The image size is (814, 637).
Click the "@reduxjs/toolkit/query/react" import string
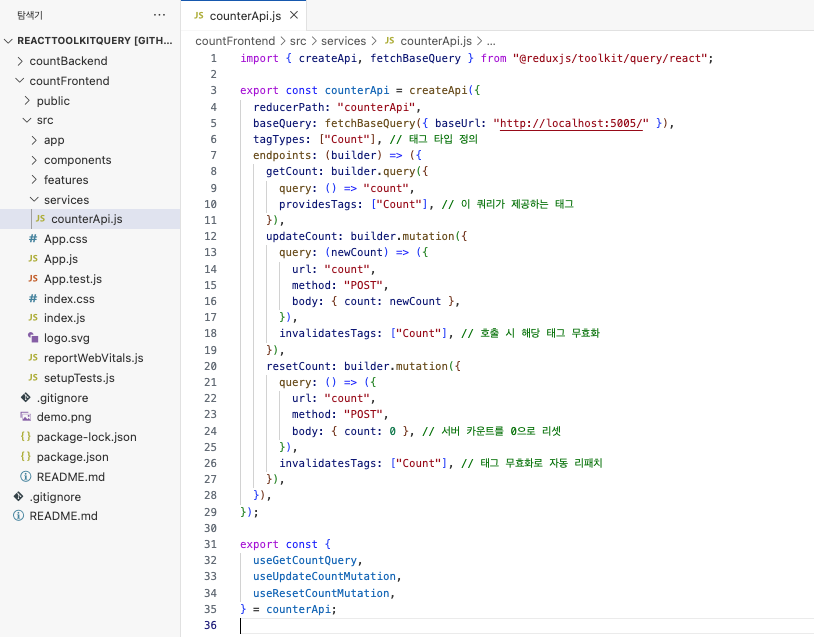pos(609,58)
